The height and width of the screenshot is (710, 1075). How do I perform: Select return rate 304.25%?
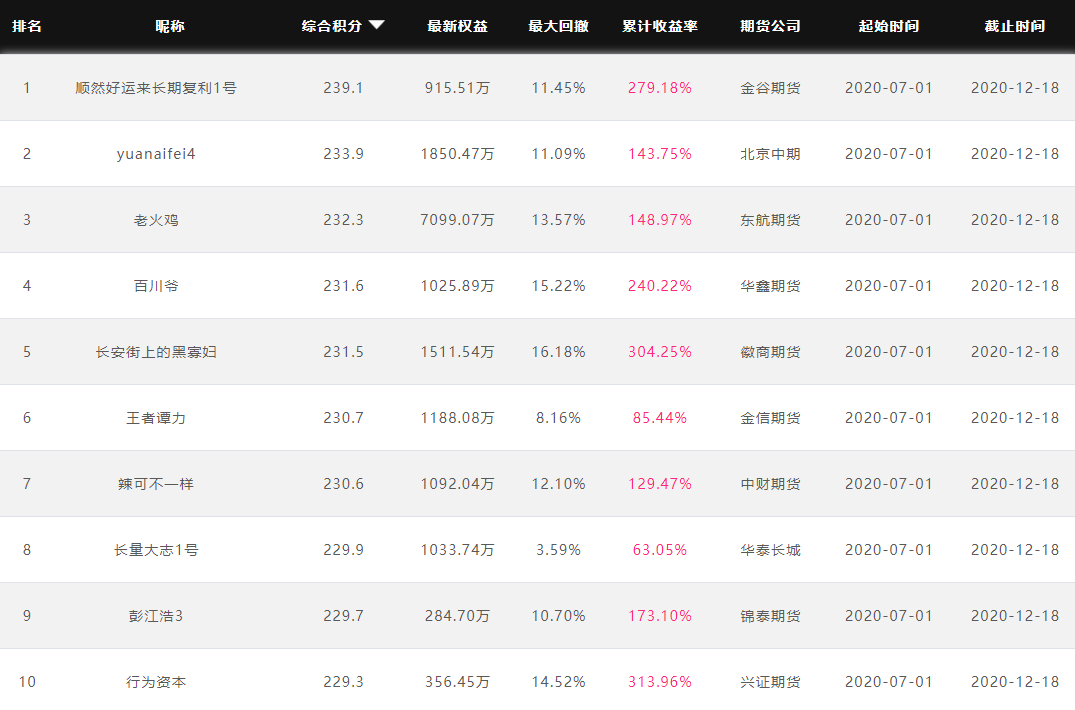(x=660, y=352)
